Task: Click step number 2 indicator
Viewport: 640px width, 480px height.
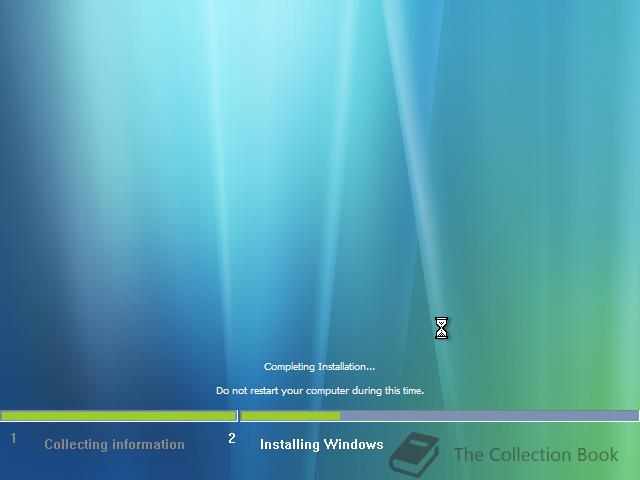Action: click(x=232, y=438)
